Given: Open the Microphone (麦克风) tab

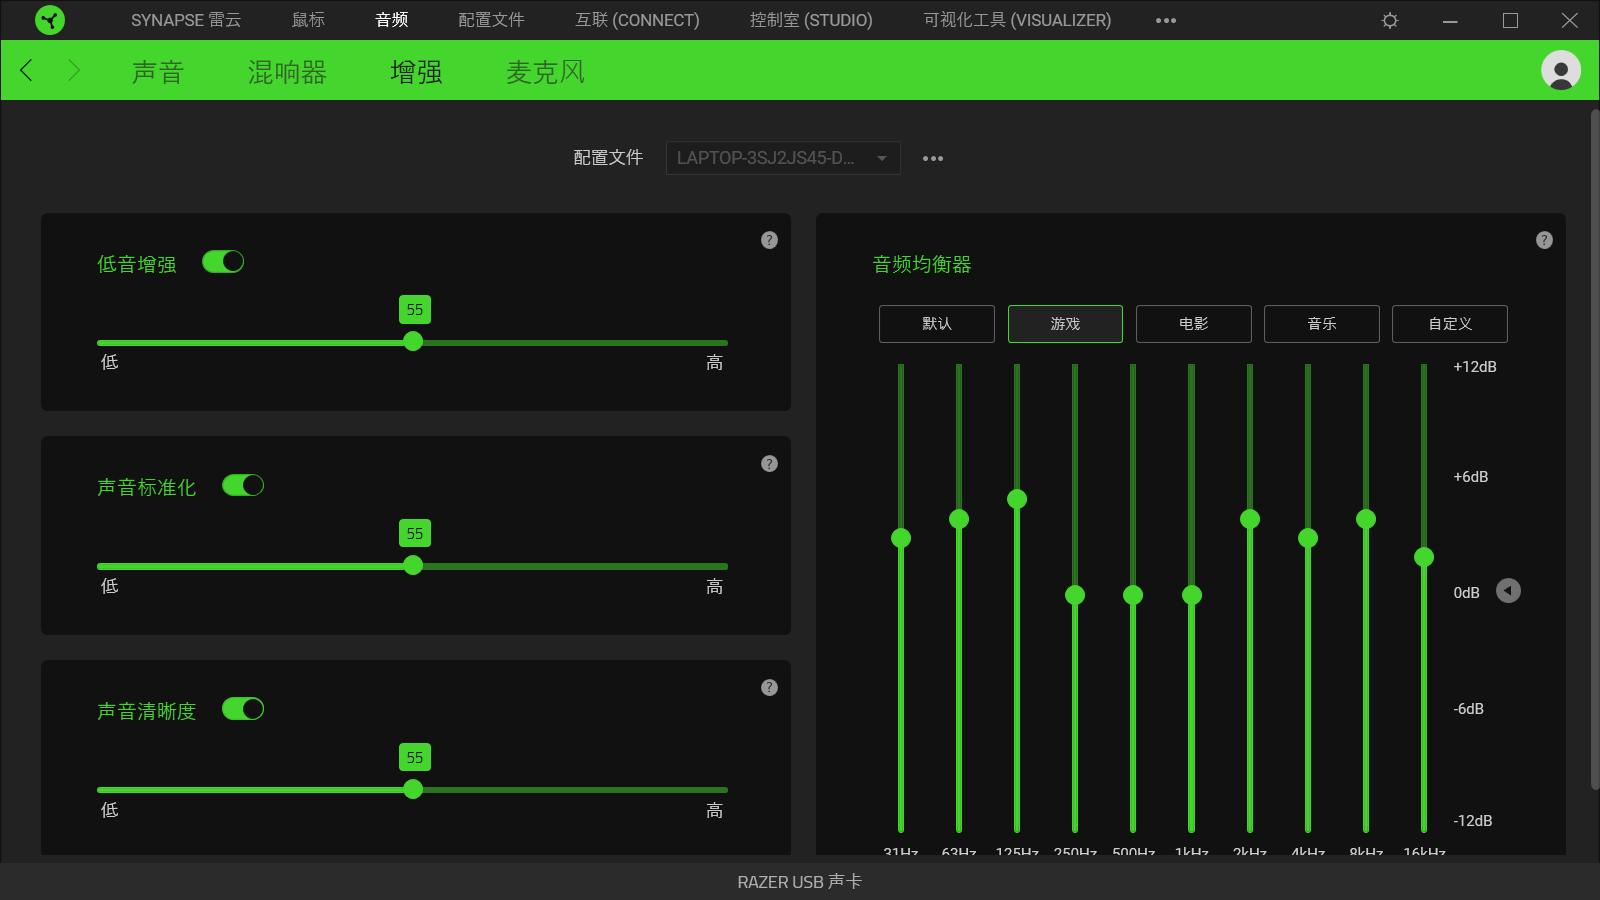Looking at the screenshot, I should pyautogui.click(x=545, y=72).
